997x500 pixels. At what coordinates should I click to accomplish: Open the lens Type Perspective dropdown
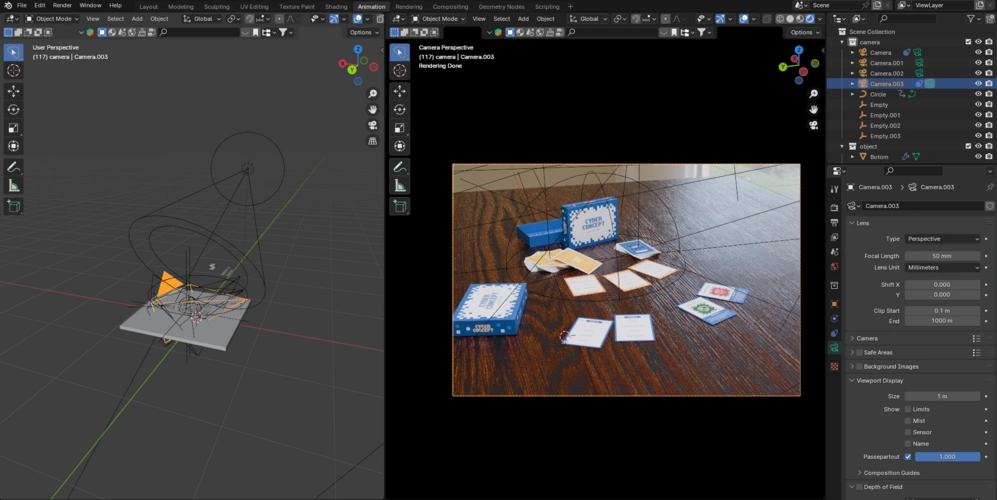pyautogui.click(x=942, y=239)
